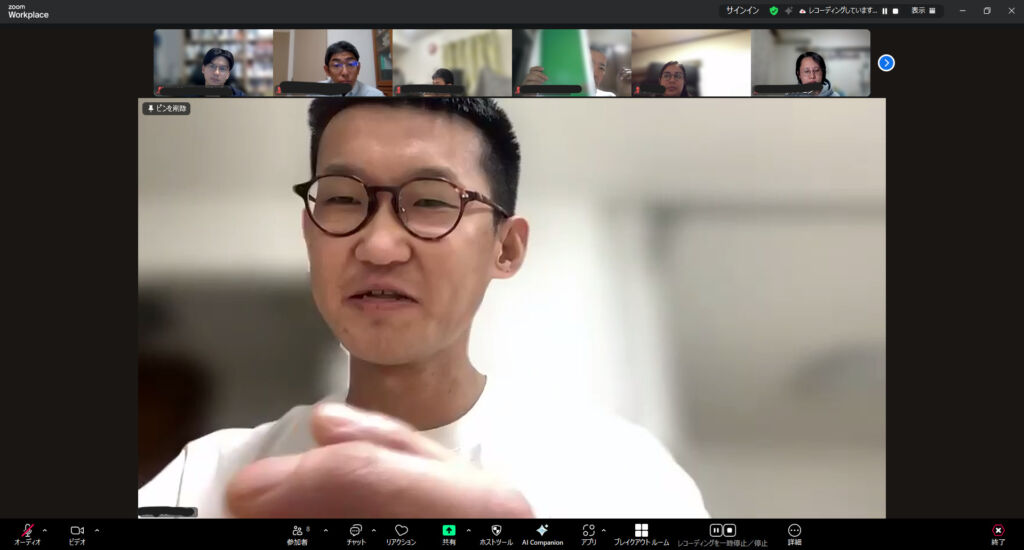Pause or stop recording in bottom toolbar
Screen dimensions: 1024x550
[722, 531]
